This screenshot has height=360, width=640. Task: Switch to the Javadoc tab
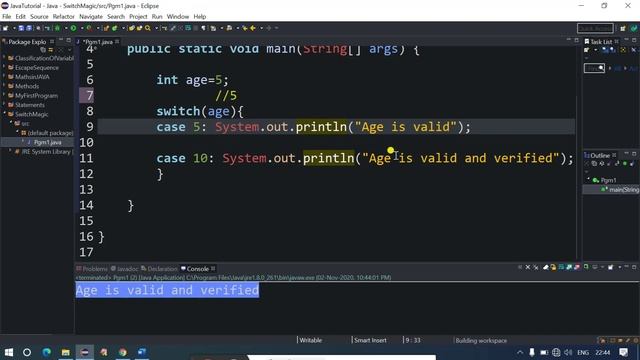124,269
